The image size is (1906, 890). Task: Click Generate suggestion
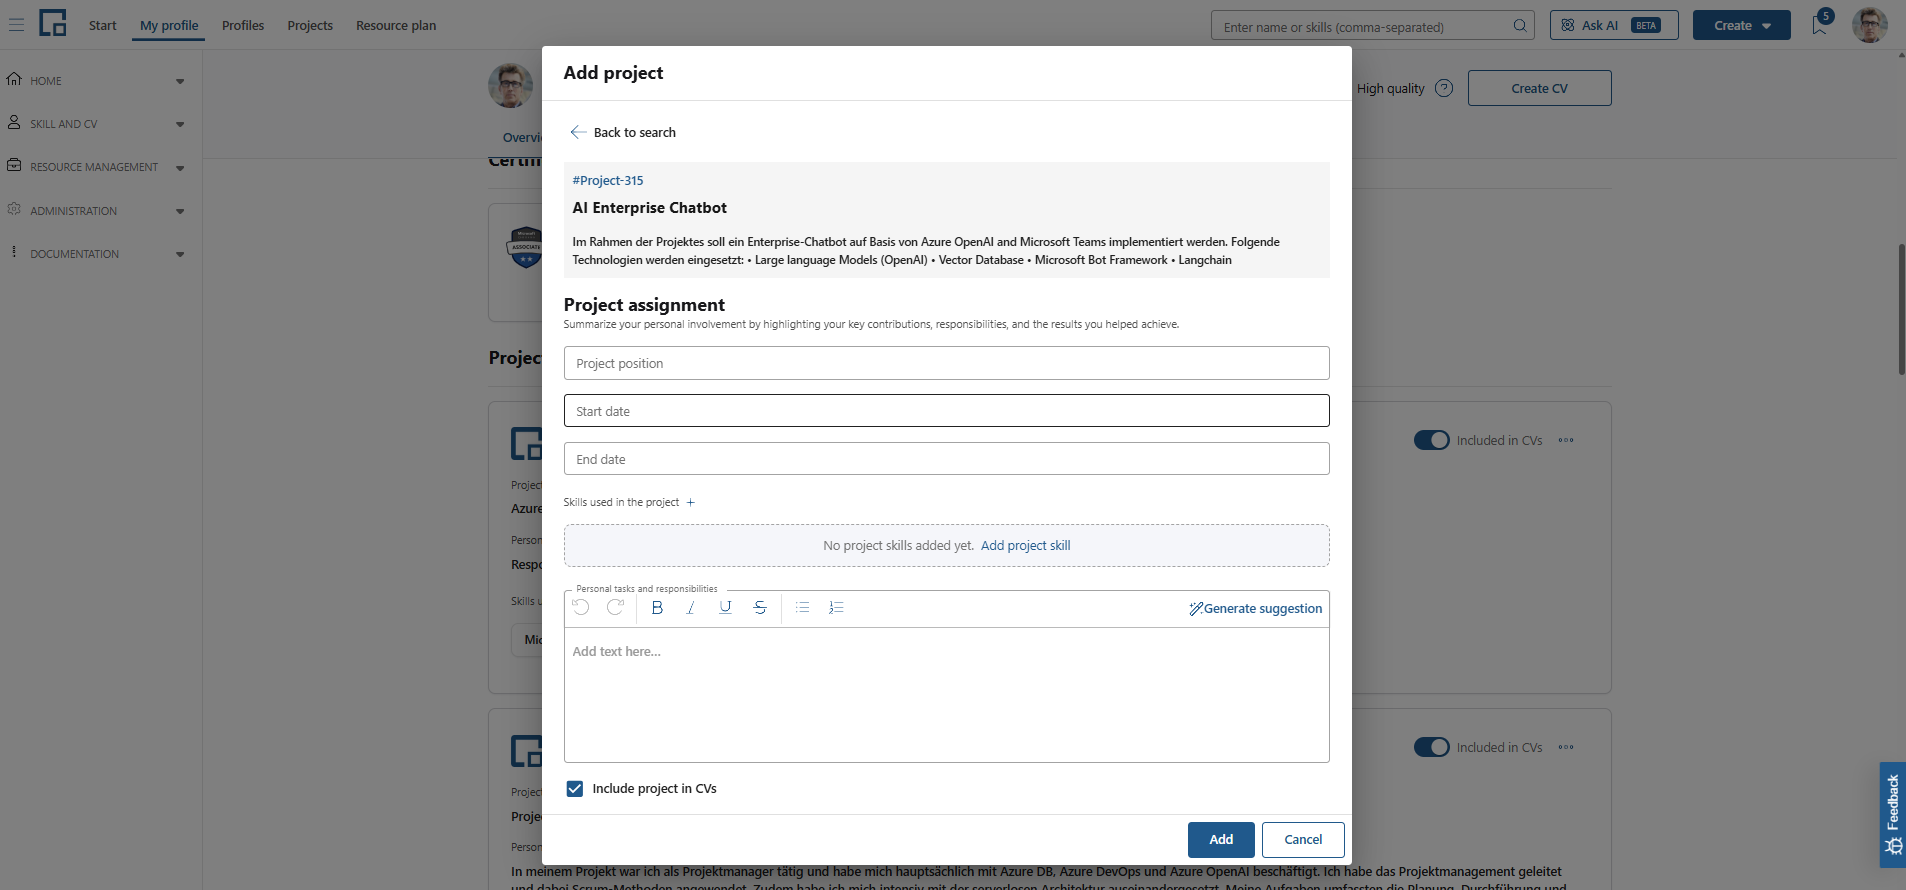(1255, 609)
